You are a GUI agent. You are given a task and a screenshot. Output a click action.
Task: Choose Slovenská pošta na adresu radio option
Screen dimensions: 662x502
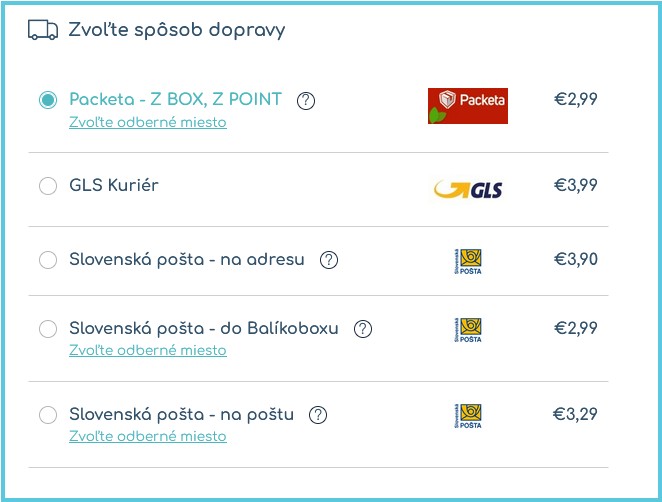48,260
